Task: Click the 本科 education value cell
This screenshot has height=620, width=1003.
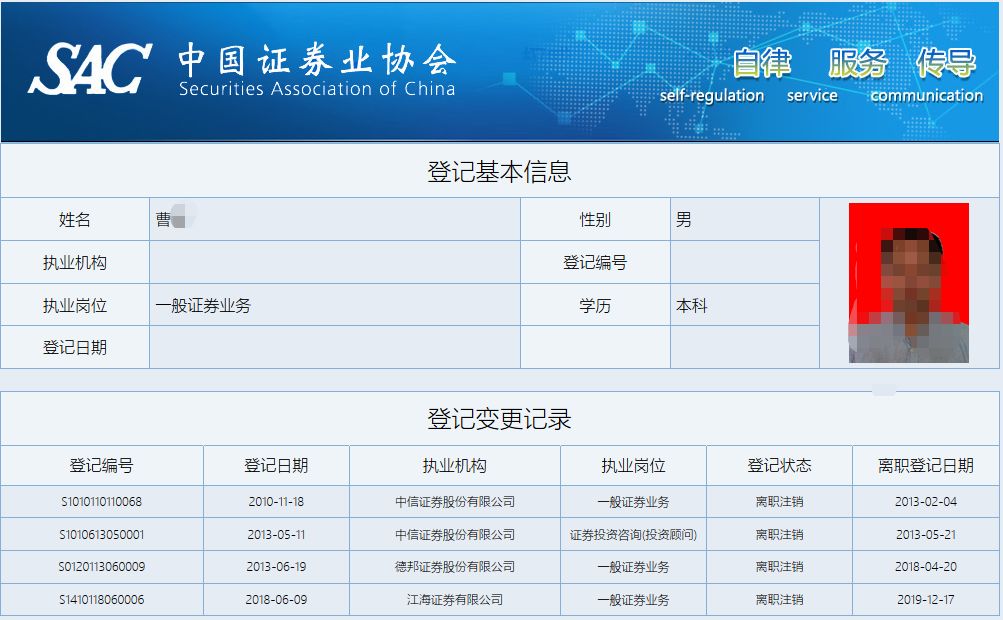Action: (692, 306)
